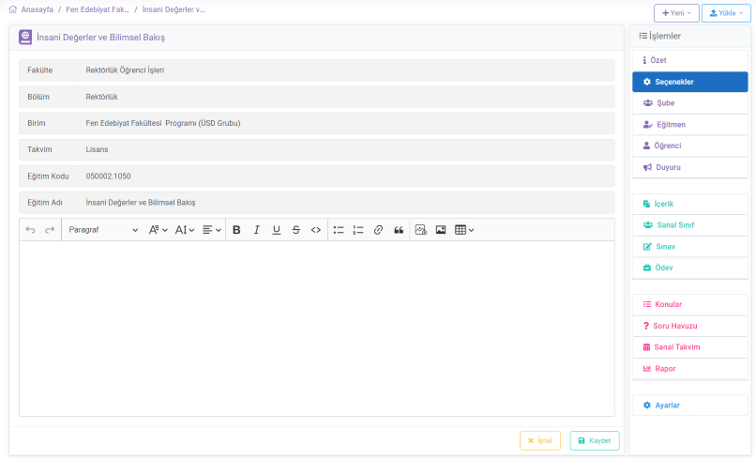This screenshot has width=756, height=460.
Task: Toggle bold formatting in the editor
Action: (x=237, y=230)
